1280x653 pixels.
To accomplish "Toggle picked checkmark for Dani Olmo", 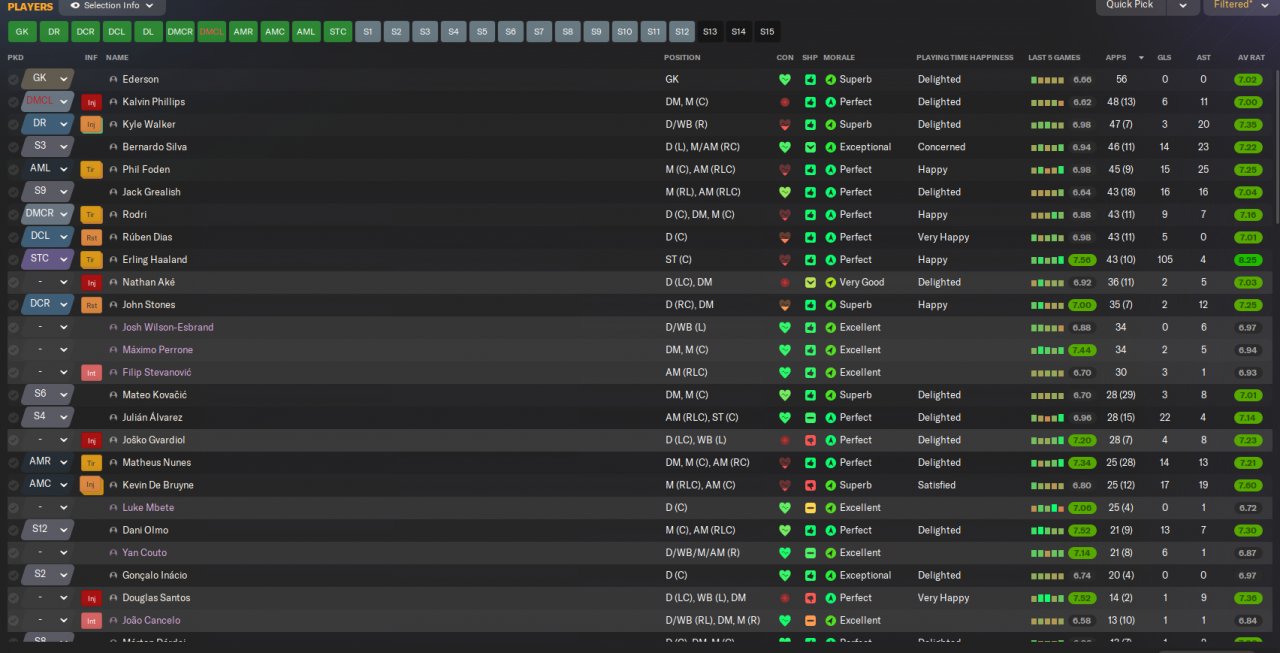I will pyautogui.click(x=13, y=530).
